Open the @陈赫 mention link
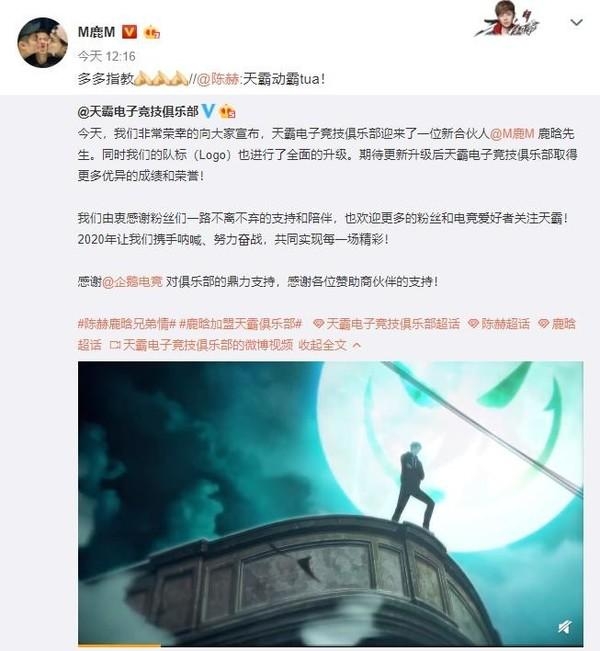The height and width of the screenshot is (651, 600). tap(217, 79)
